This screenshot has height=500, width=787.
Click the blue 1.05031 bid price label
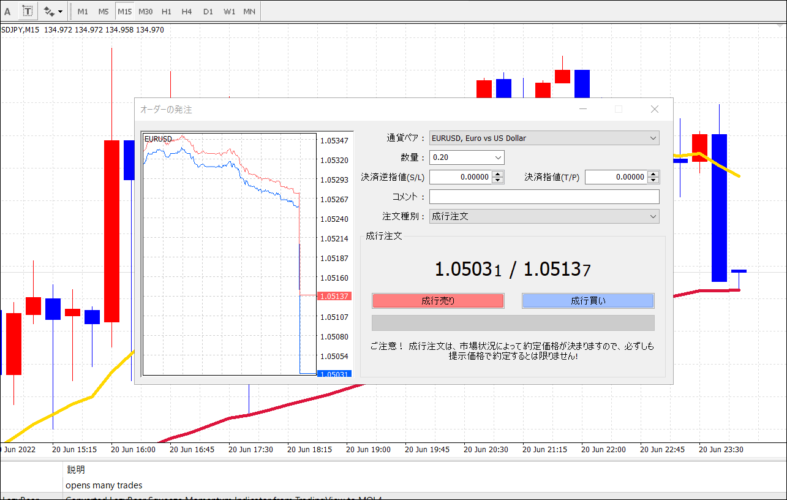334,374
